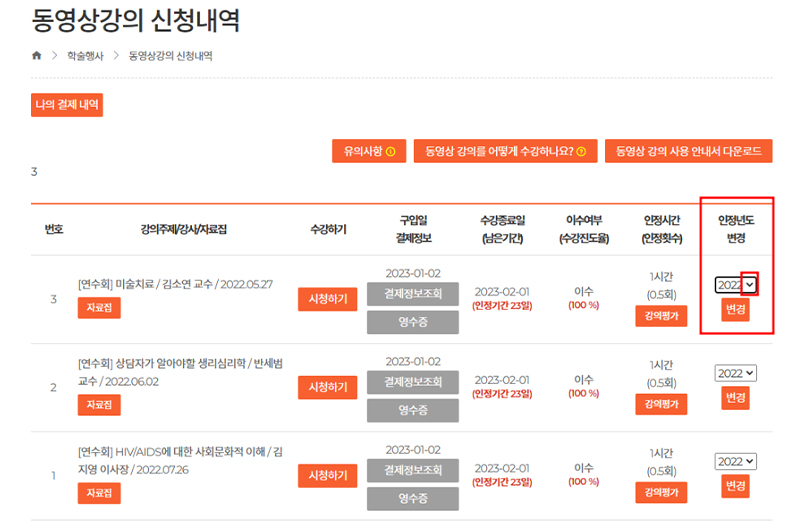Open 결제정보조회 for lecture number 3
Viewport: 800px width, 527px height.
412,294
